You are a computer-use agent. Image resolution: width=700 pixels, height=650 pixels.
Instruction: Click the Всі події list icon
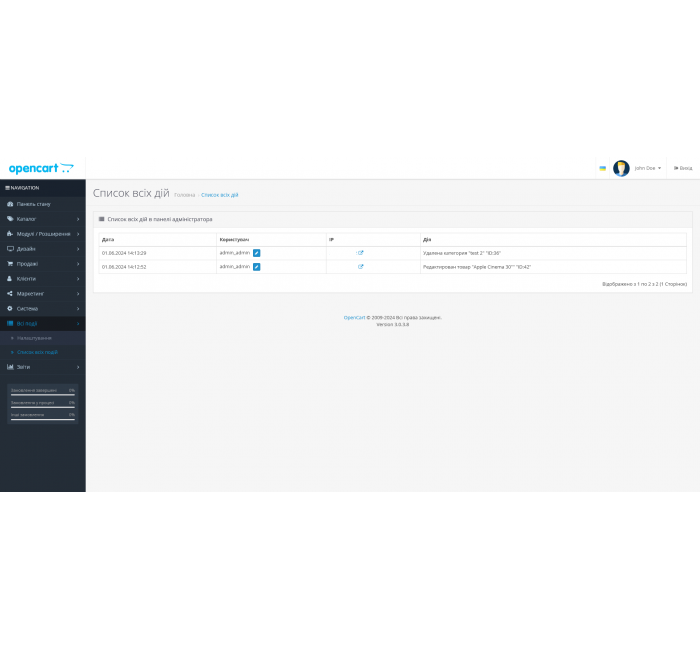pyautogui.click(x=10, y=323)
